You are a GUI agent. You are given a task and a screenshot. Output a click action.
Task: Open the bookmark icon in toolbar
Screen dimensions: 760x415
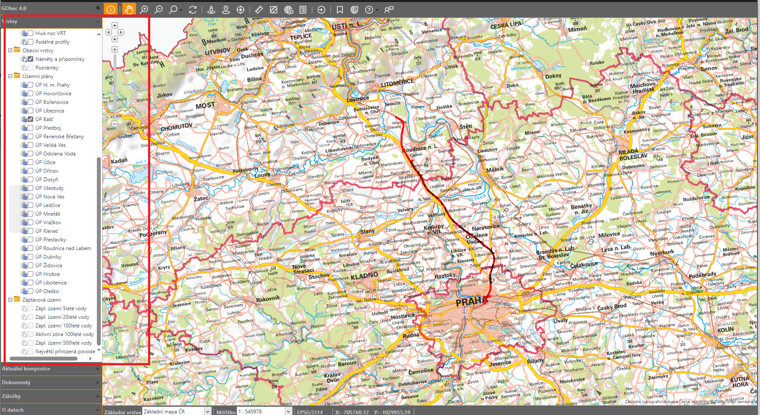[340, 9]
